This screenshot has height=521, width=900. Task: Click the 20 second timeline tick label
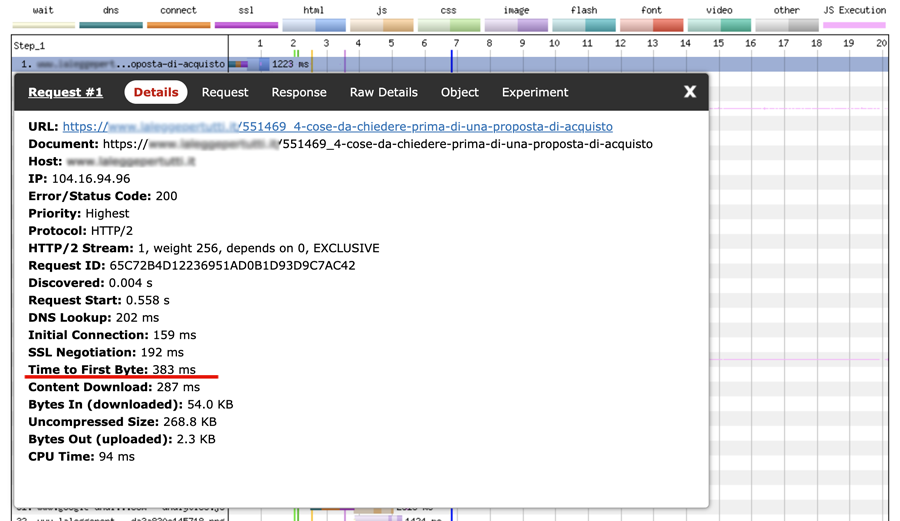click(x=881, y=43)
